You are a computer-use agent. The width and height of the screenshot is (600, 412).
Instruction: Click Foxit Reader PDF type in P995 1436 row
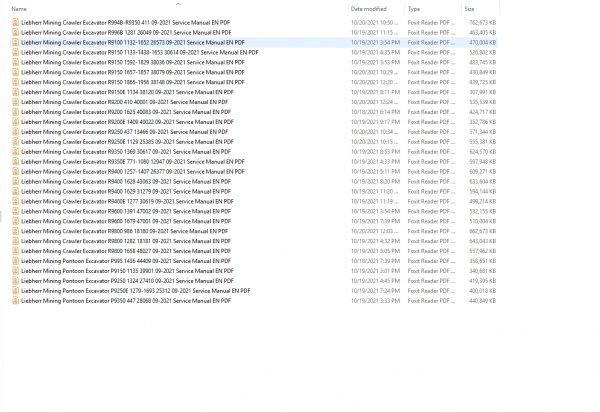(431, 261)
